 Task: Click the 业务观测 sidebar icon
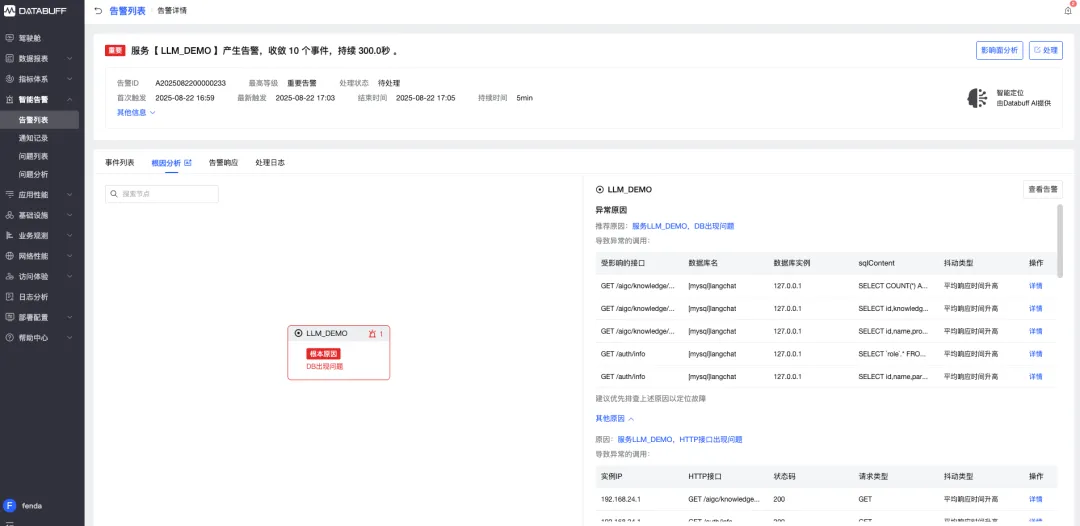[9, 235]
